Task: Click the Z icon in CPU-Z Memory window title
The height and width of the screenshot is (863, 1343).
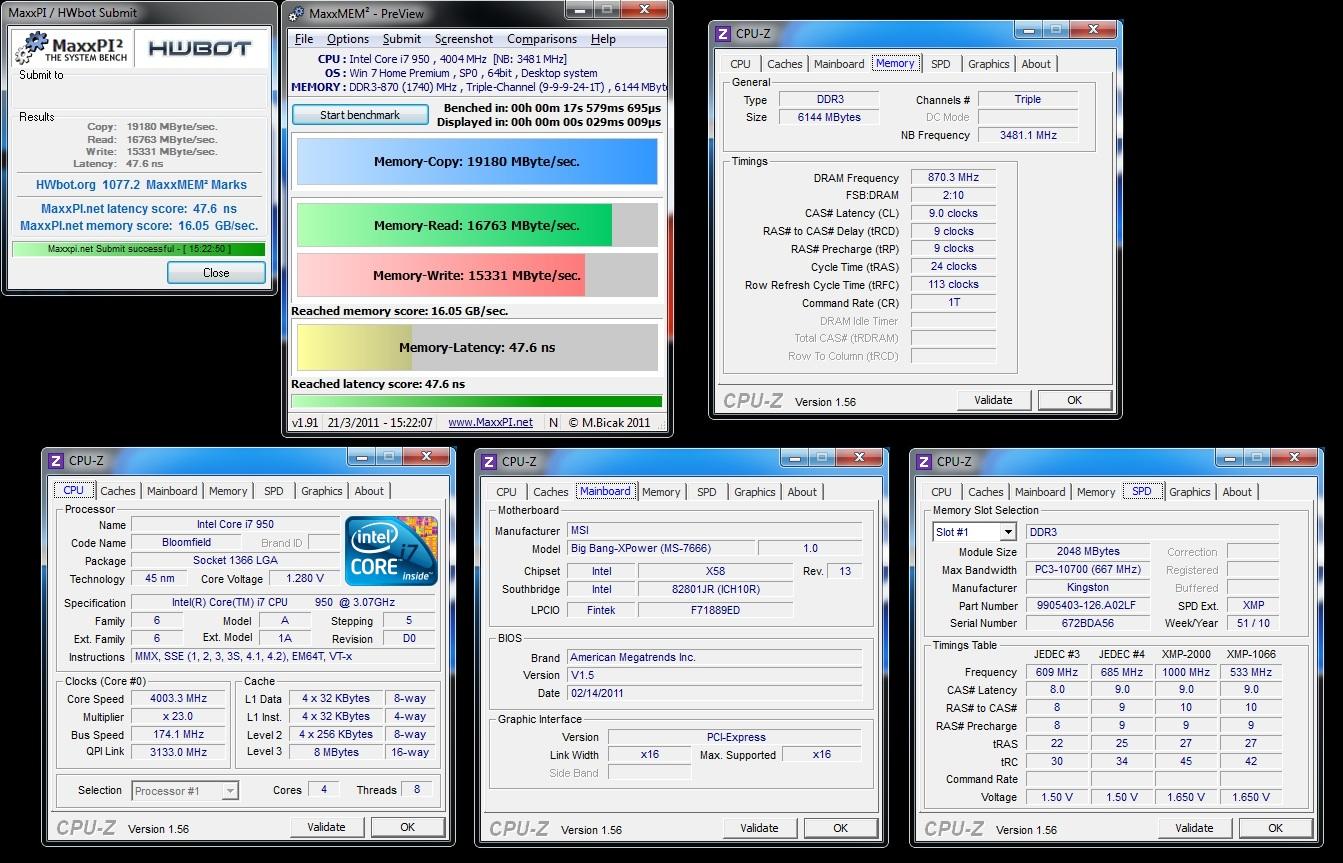Action: [723, 33]
